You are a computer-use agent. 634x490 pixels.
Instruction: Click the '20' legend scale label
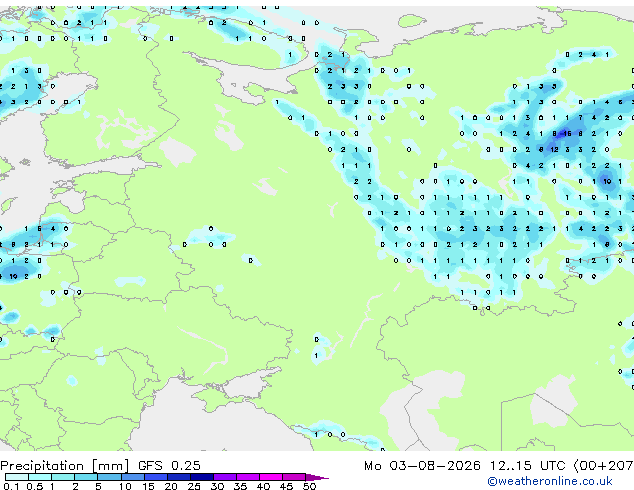point(171,486)
